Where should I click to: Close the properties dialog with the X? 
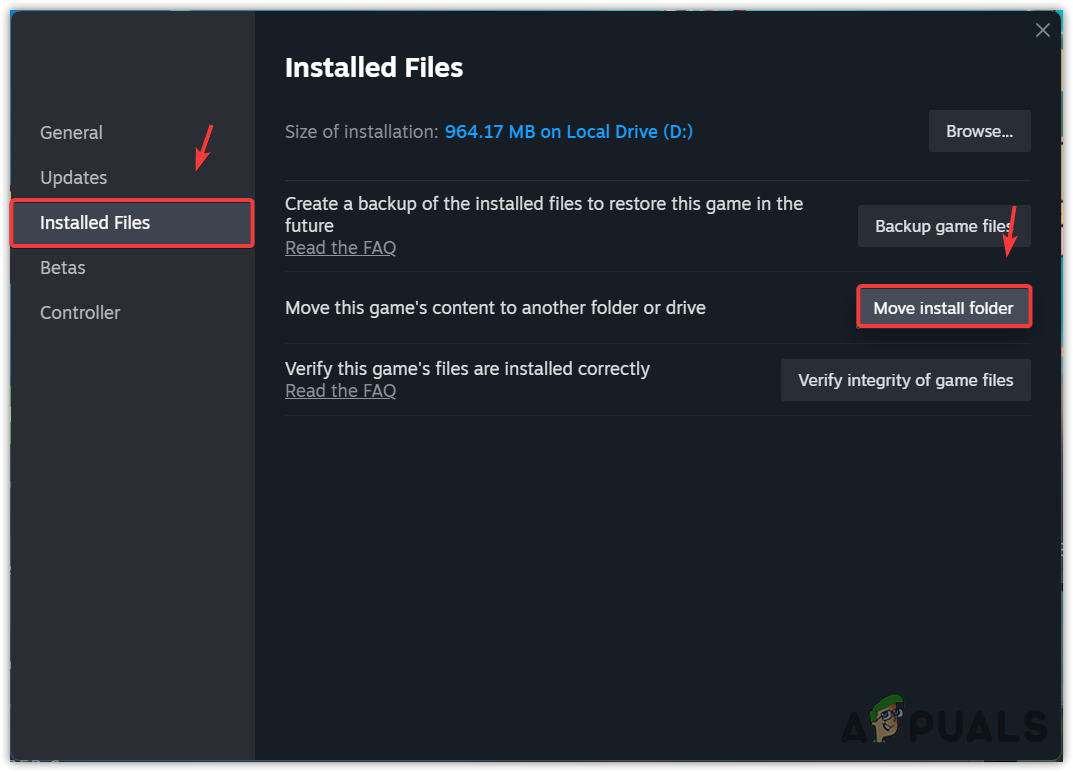[1043, 30]
